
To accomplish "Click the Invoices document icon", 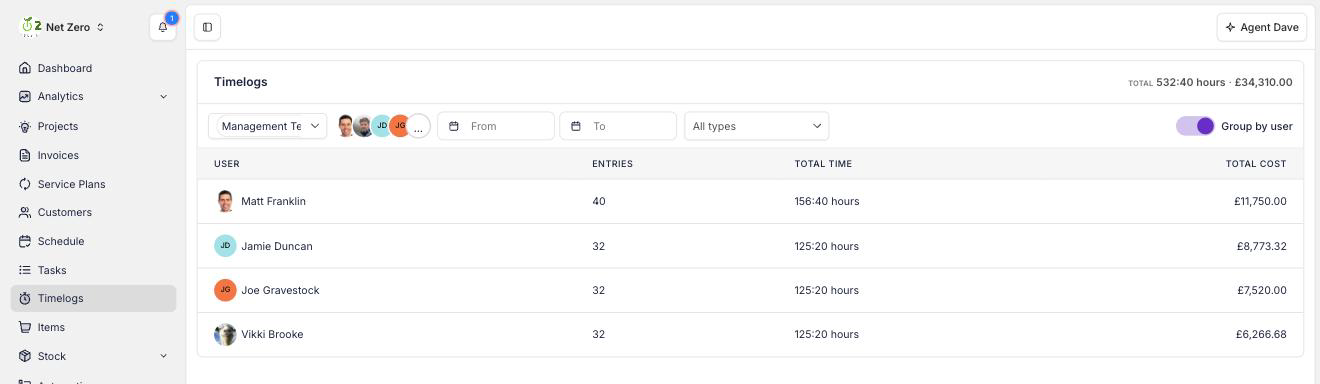I will point(25,155).
